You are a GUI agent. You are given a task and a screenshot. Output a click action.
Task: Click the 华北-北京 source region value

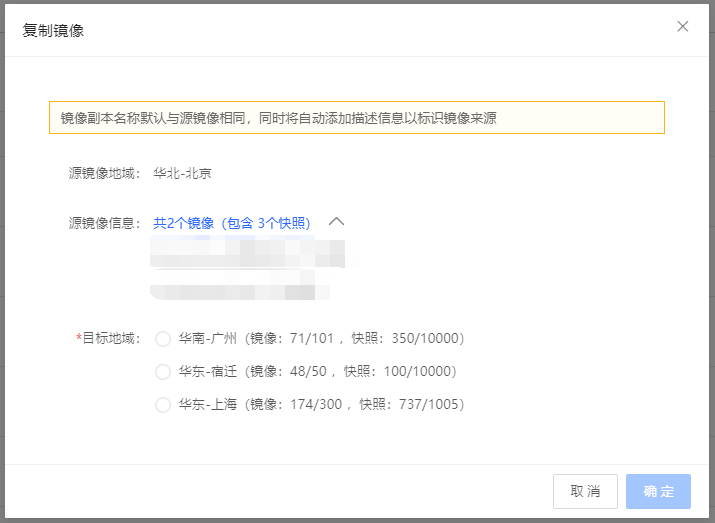pyautogui.click(x=182, y=173)
